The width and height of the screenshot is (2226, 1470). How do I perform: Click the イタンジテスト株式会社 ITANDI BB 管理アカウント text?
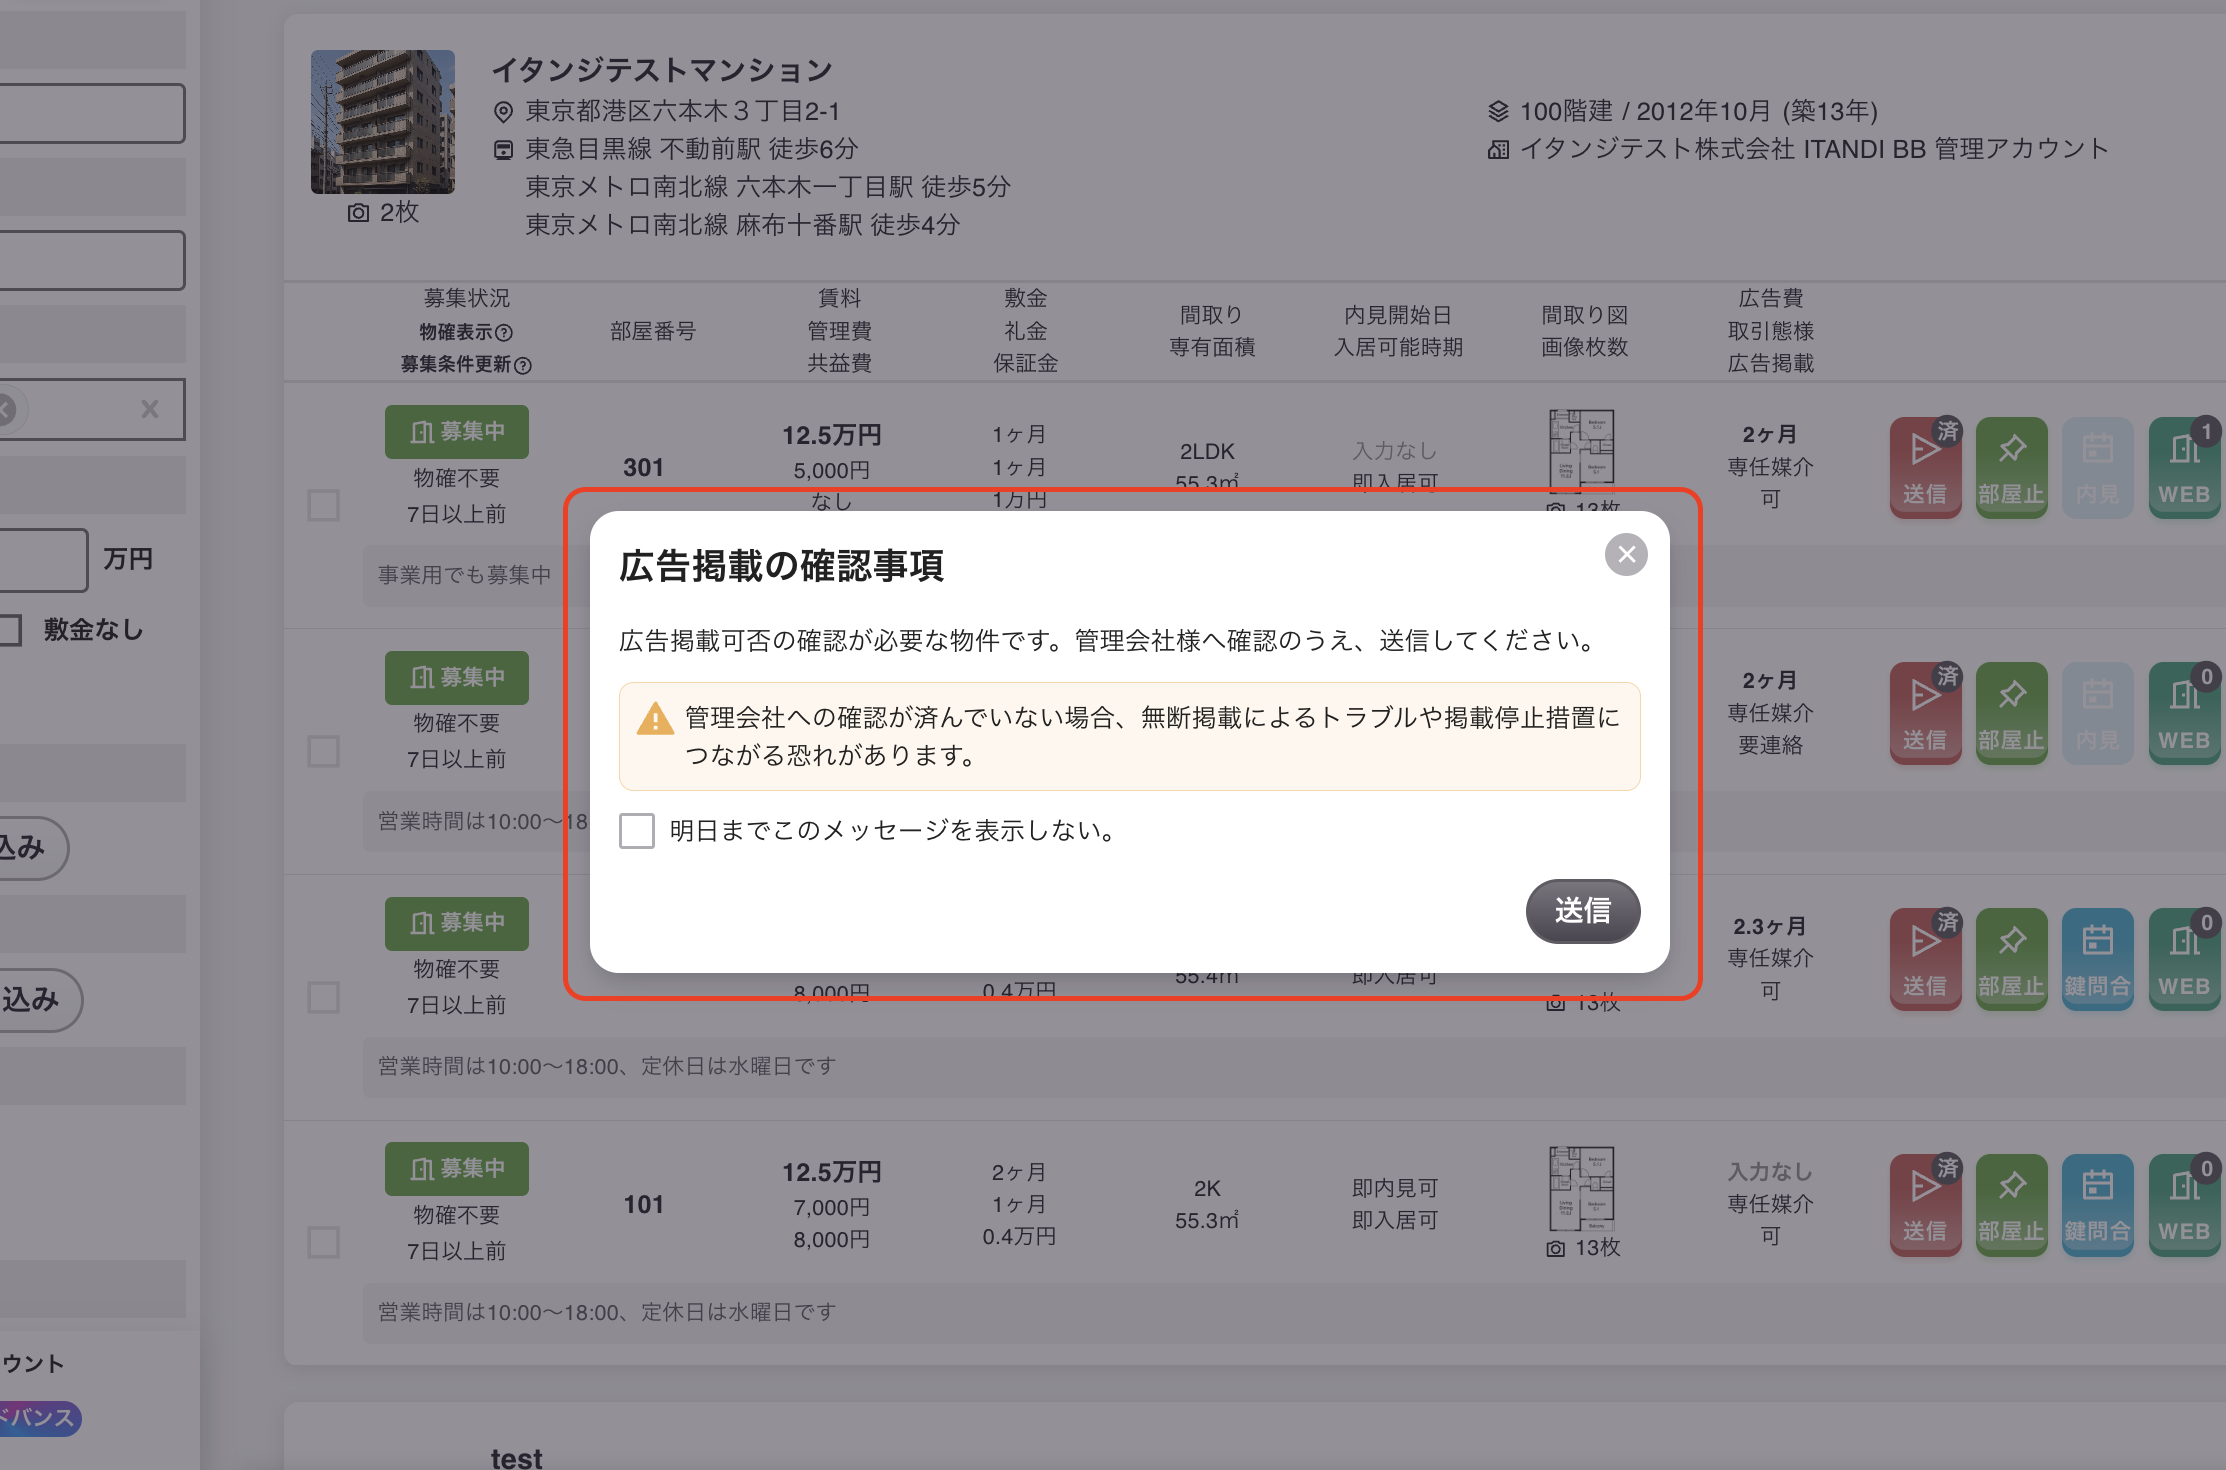click(x=1814, y=149)
